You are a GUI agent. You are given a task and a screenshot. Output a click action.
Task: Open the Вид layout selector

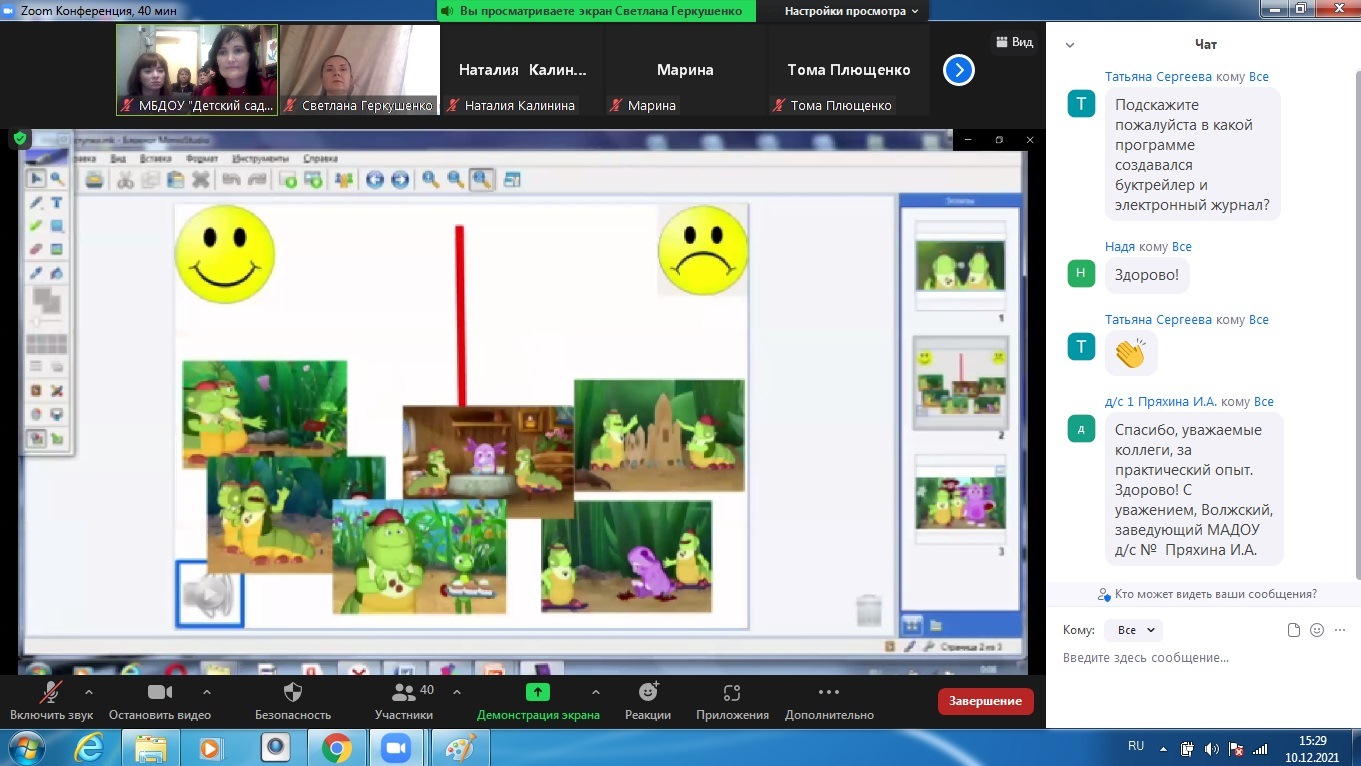[x=1014, y=42]
